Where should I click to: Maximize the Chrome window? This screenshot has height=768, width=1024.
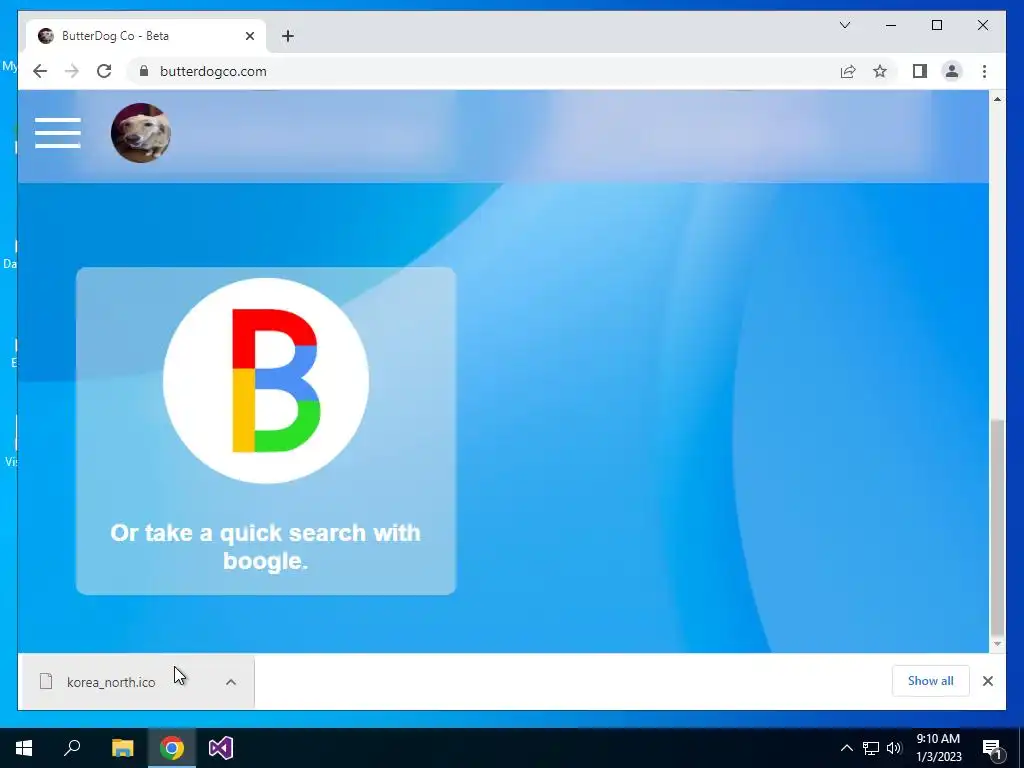pos(936,25)
